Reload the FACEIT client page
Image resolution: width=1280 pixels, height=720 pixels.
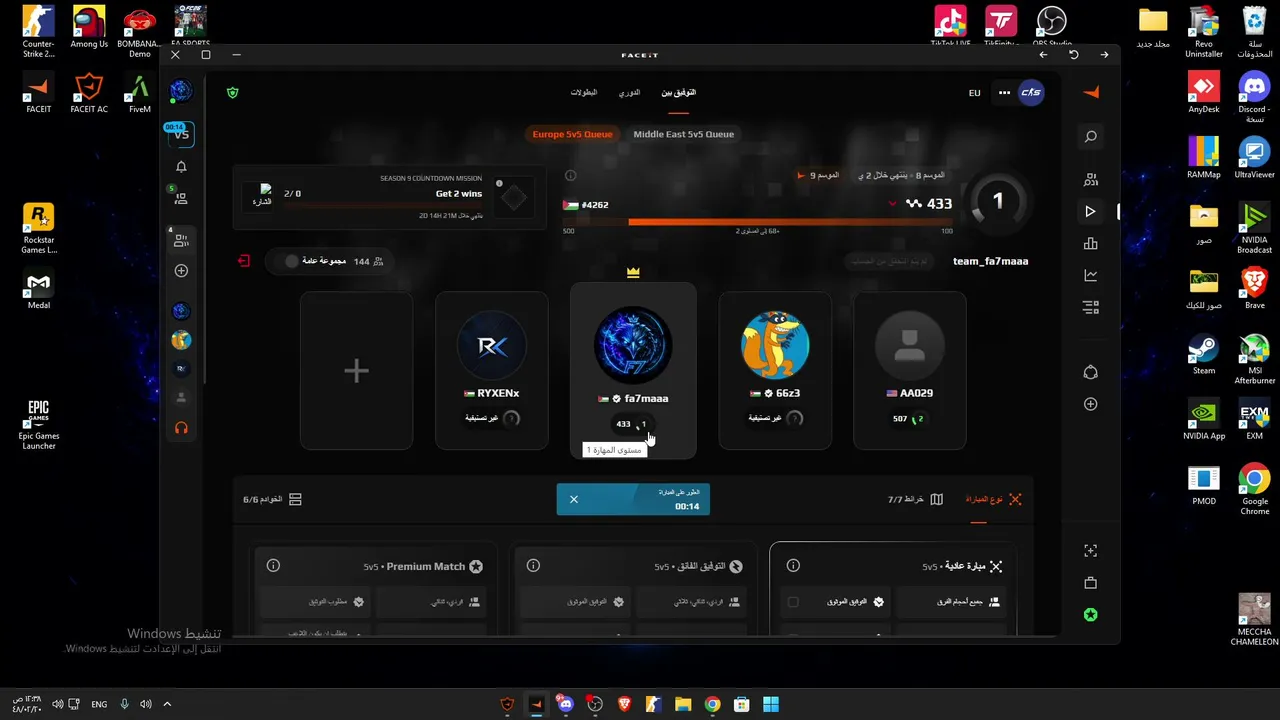coord(1074,55)
